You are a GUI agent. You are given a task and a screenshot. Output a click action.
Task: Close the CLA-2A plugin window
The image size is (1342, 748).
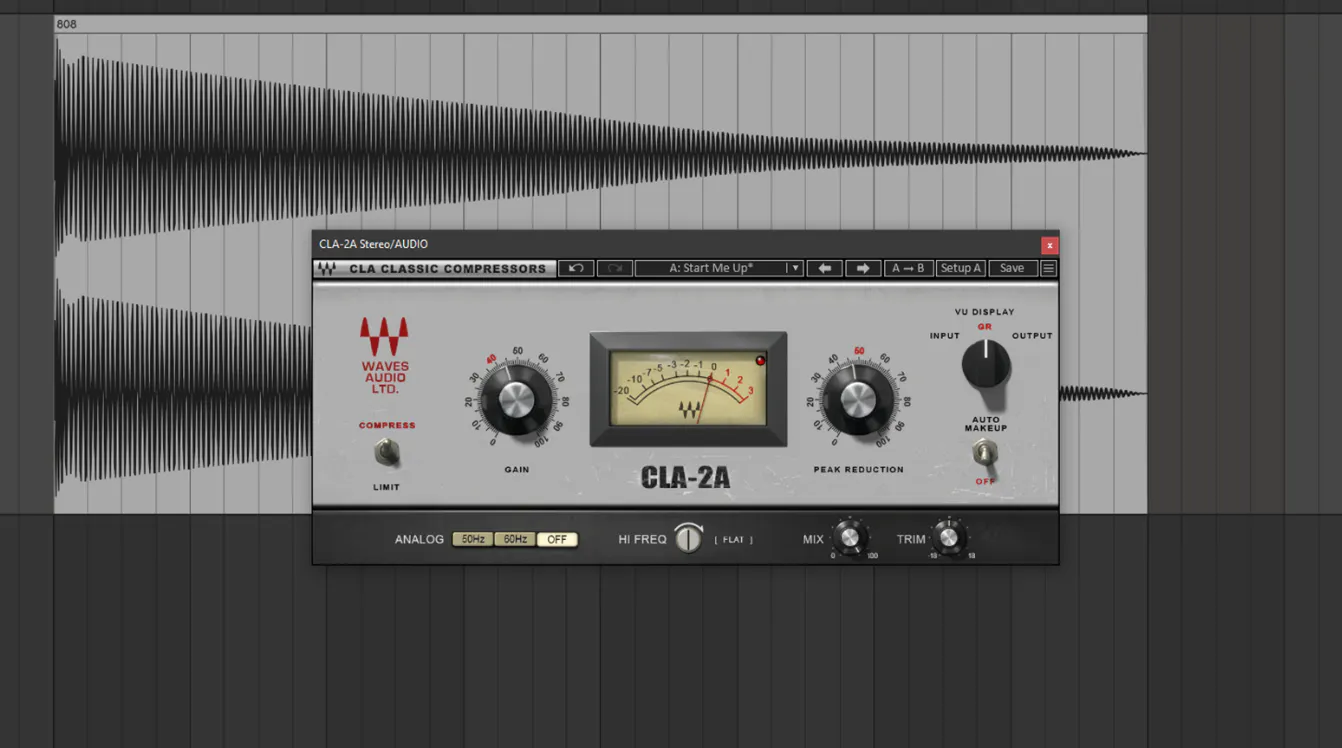(1049, 245)
